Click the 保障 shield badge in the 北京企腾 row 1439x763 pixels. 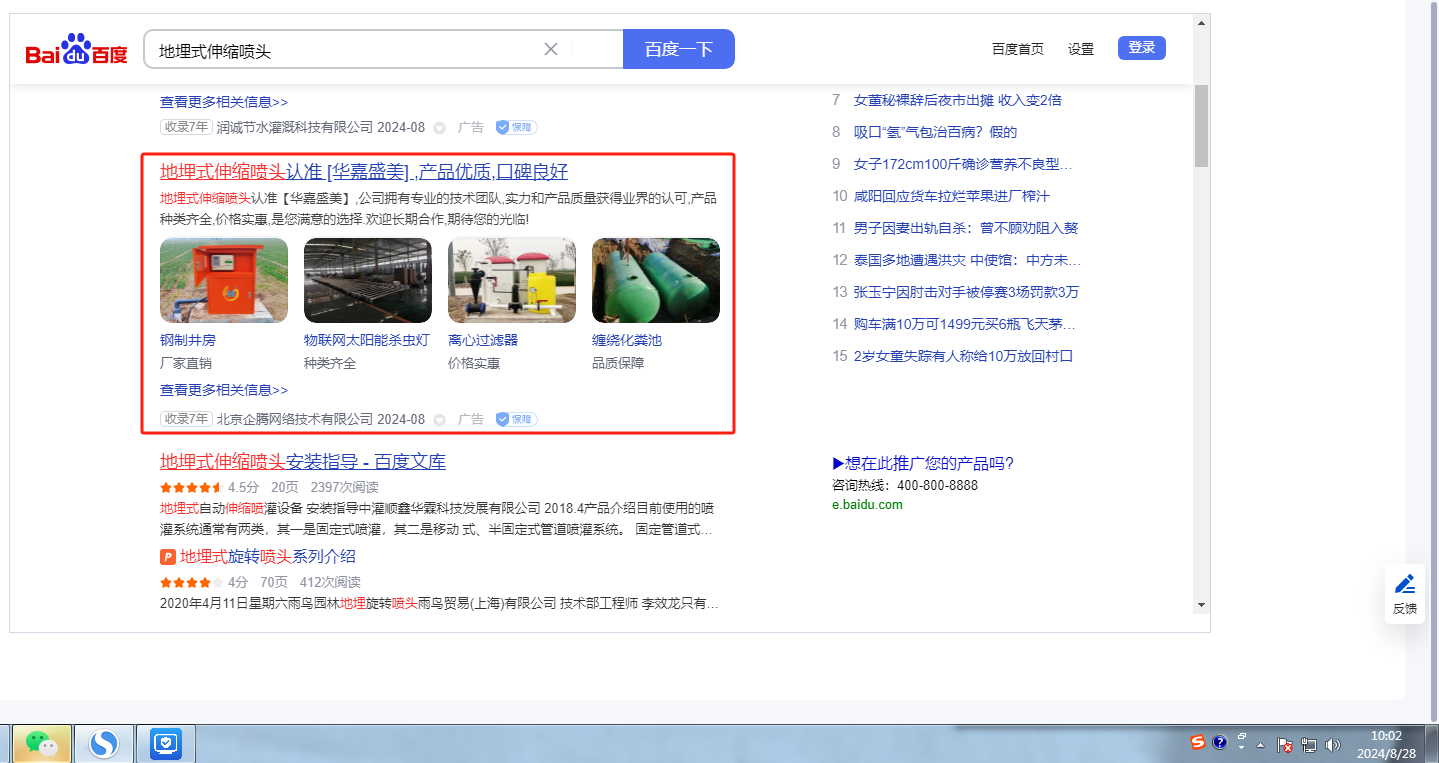tap(516, 420)
